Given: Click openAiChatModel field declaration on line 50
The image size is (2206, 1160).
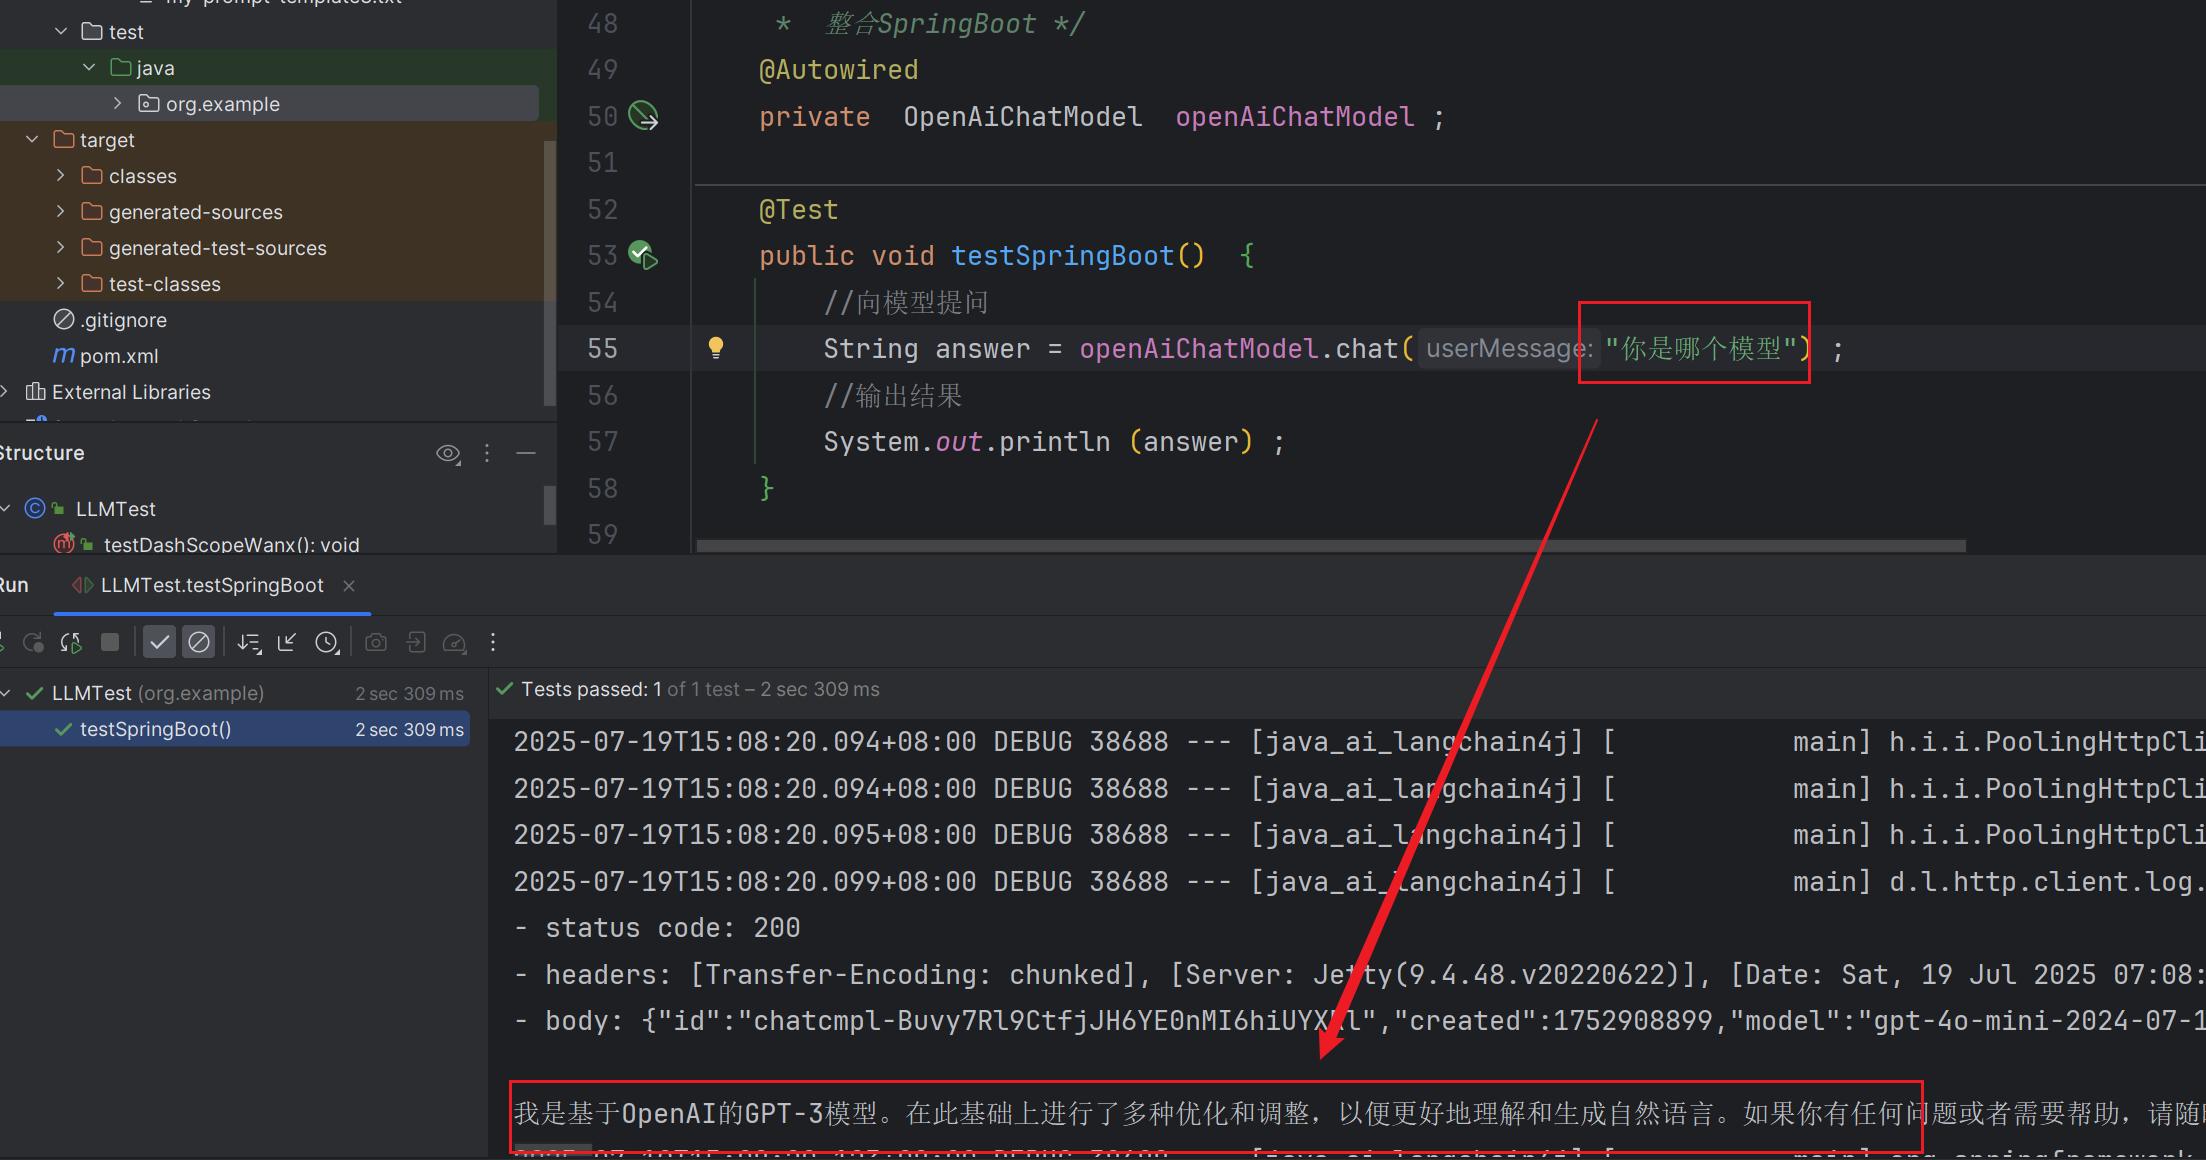Looking at the screenshot, I should tap(1294, 117).
